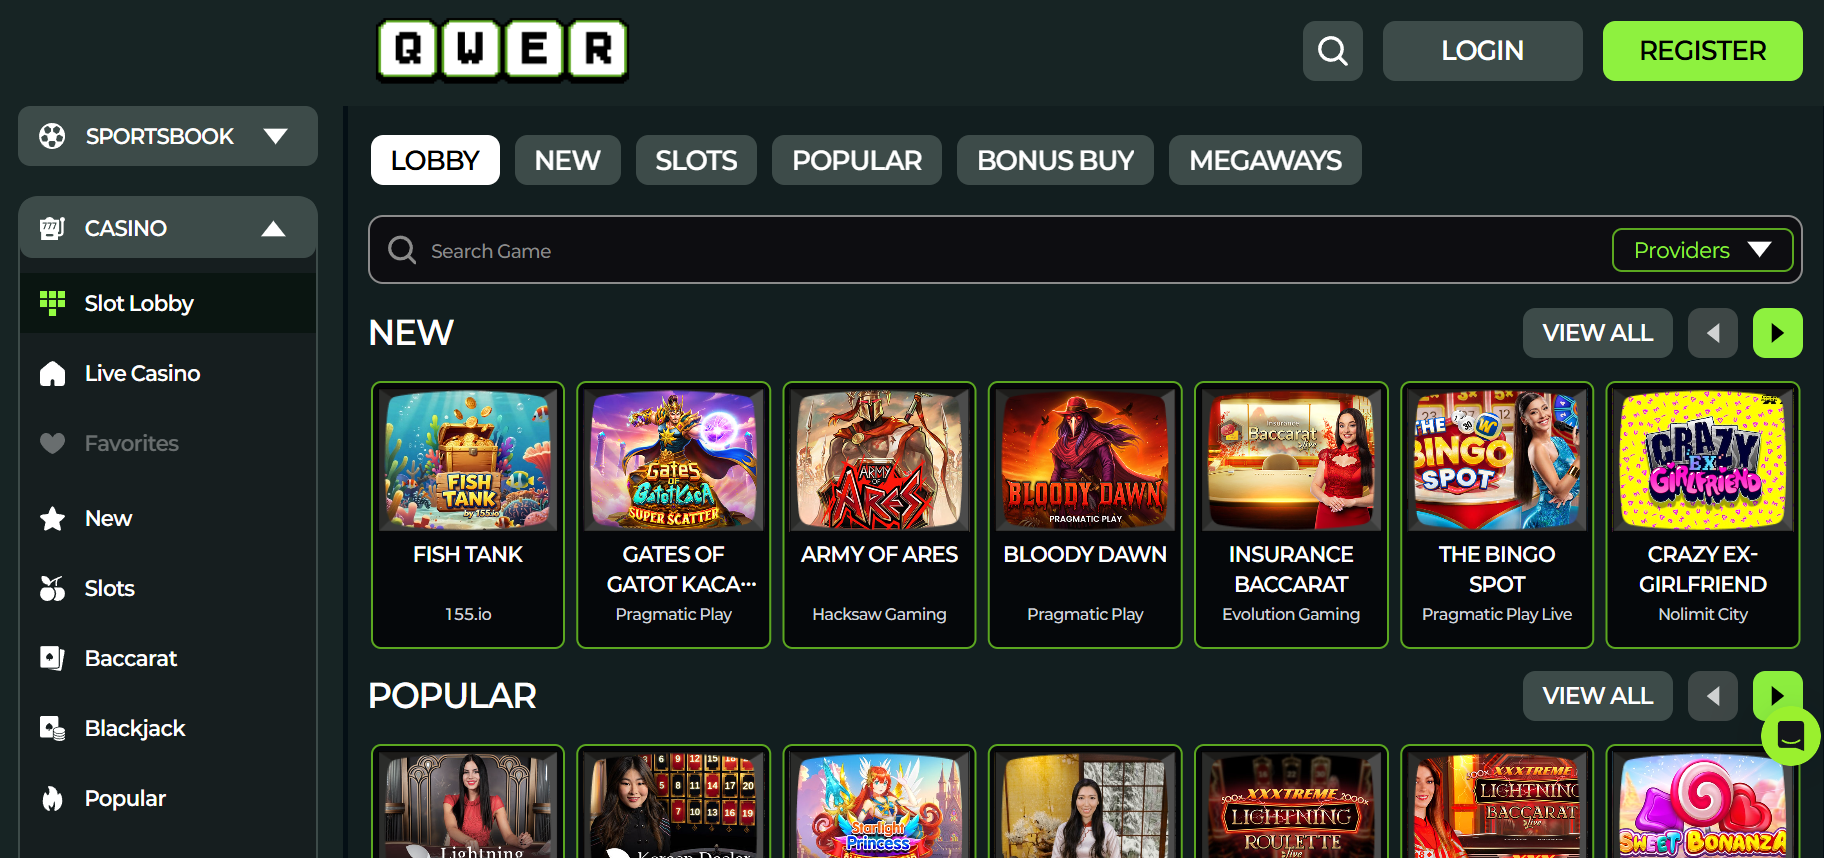Open Favorites heart item in sidebar
1824x858 pixels.
coord(131,443)
